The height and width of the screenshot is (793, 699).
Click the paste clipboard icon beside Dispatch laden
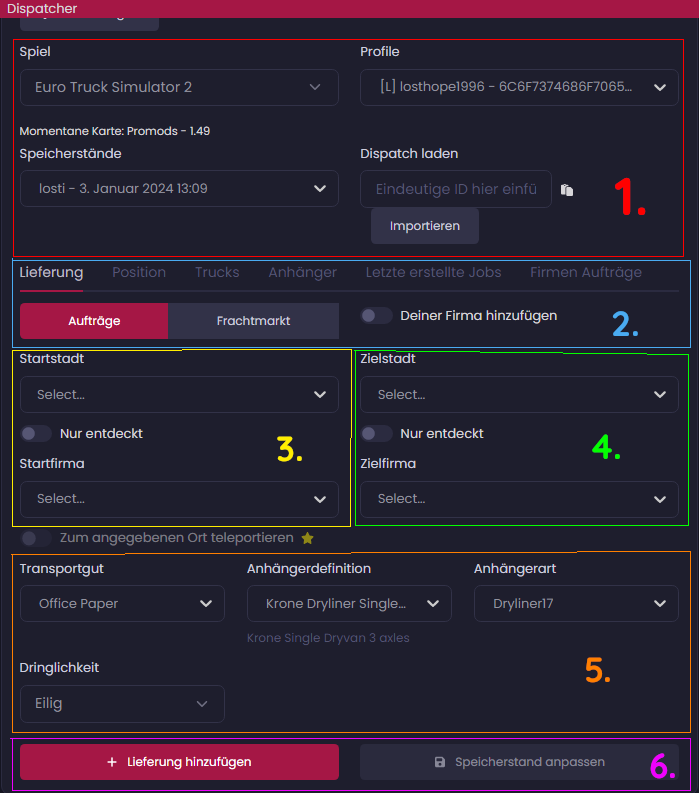[567, 190]
